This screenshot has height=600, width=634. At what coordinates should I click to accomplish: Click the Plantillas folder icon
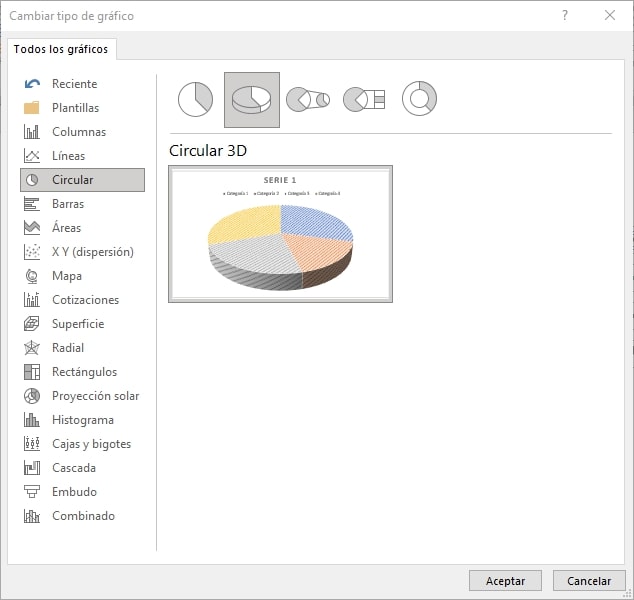(32, 108)
